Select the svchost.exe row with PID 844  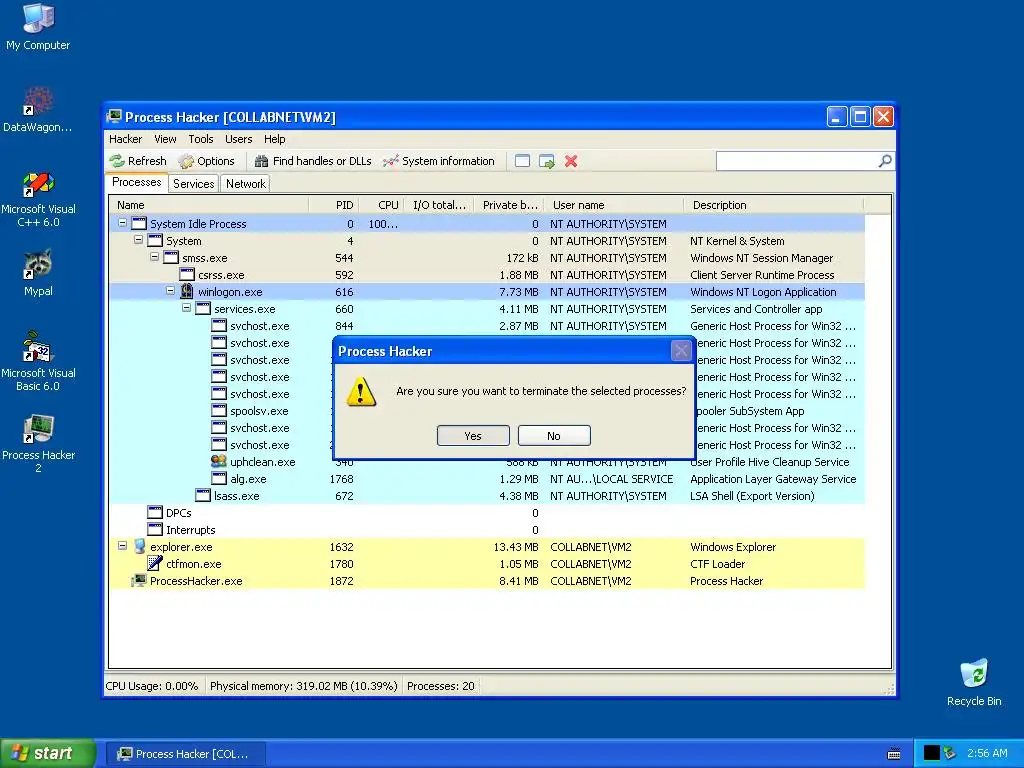[x=487, y=326]
